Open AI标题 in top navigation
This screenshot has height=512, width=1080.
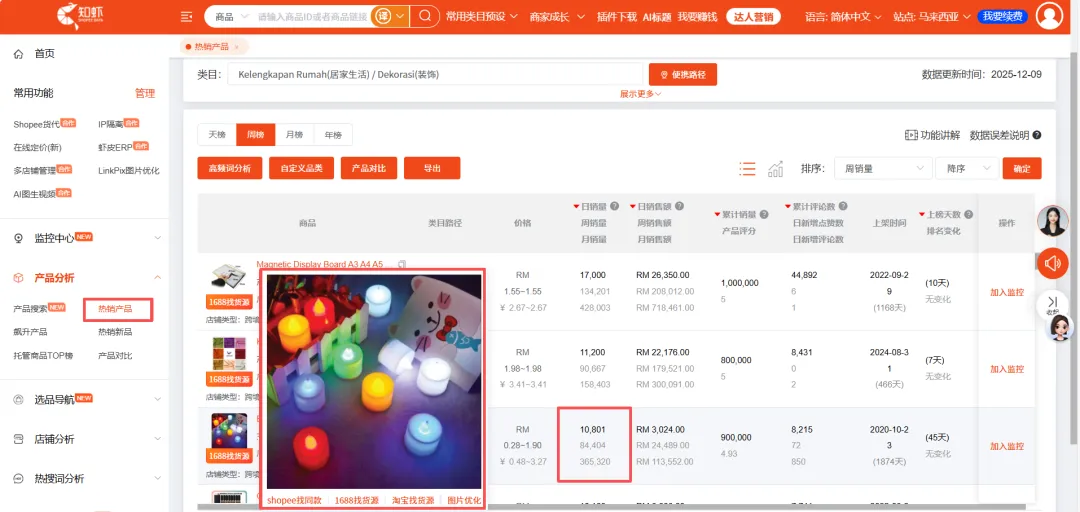[657, 17]
